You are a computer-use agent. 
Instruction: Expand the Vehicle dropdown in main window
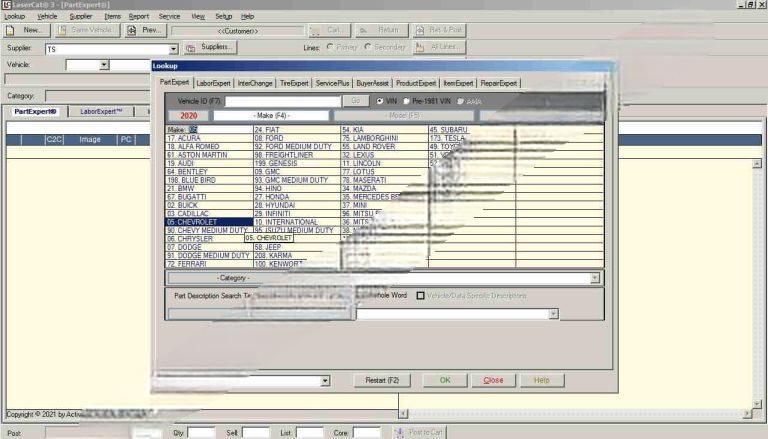(104, 65)
